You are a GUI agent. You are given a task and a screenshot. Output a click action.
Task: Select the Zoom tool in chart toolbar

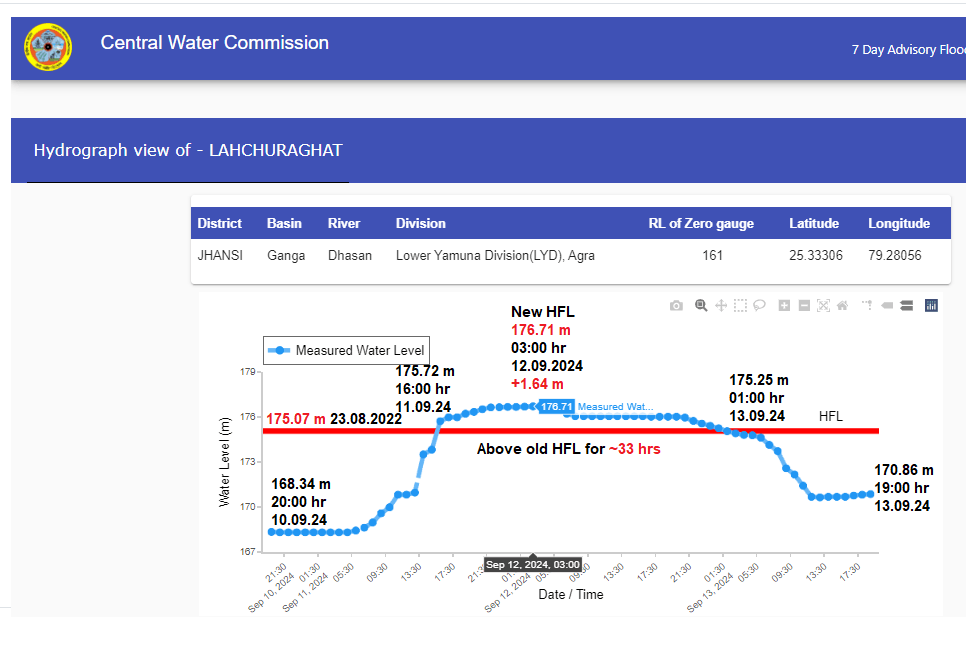pyautogui.click(x=701, y=306)
